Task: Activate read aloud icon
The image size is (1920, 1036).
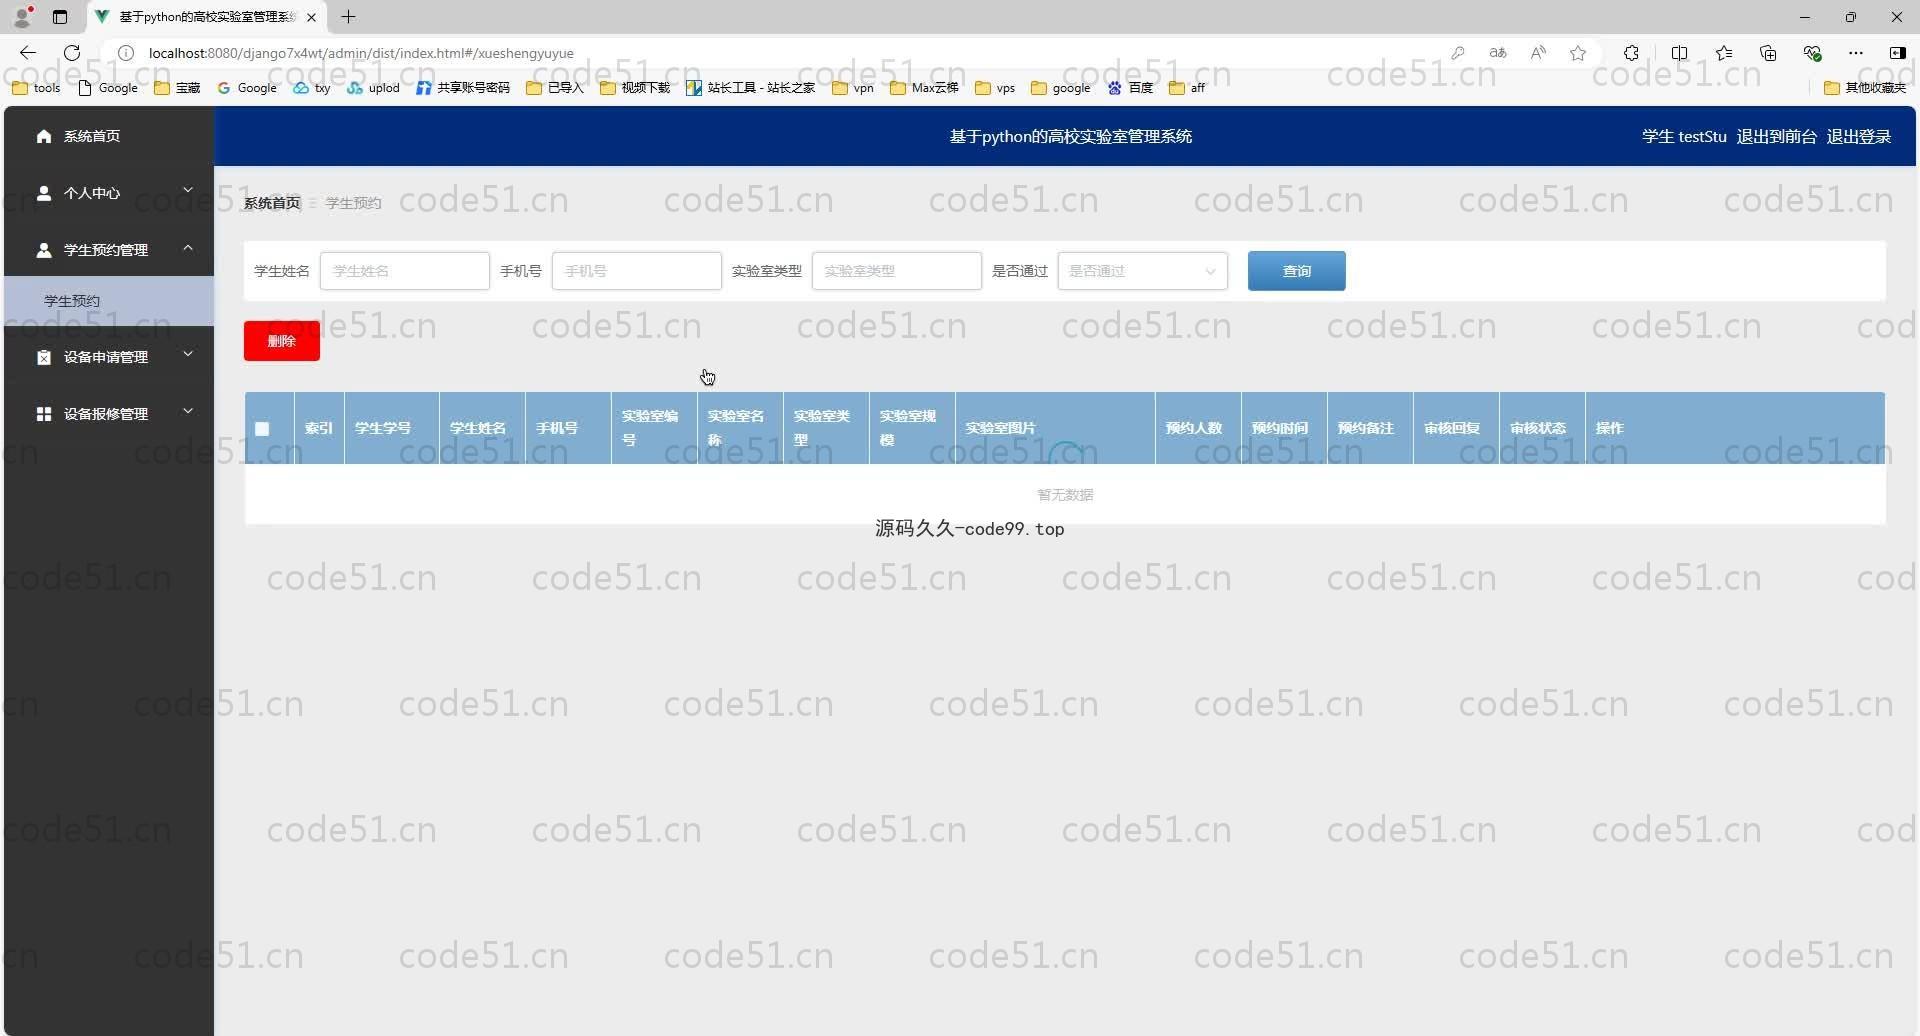Action: pos(1538,53)
